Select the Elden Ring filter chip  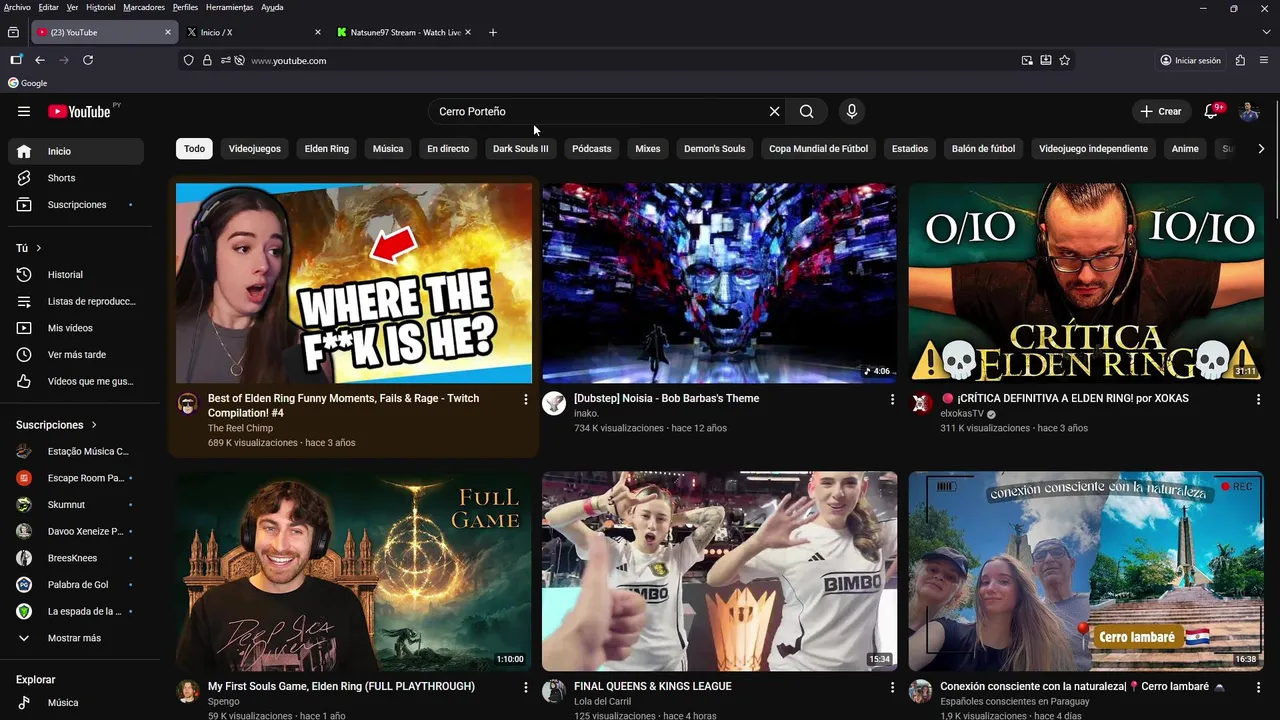327,149
